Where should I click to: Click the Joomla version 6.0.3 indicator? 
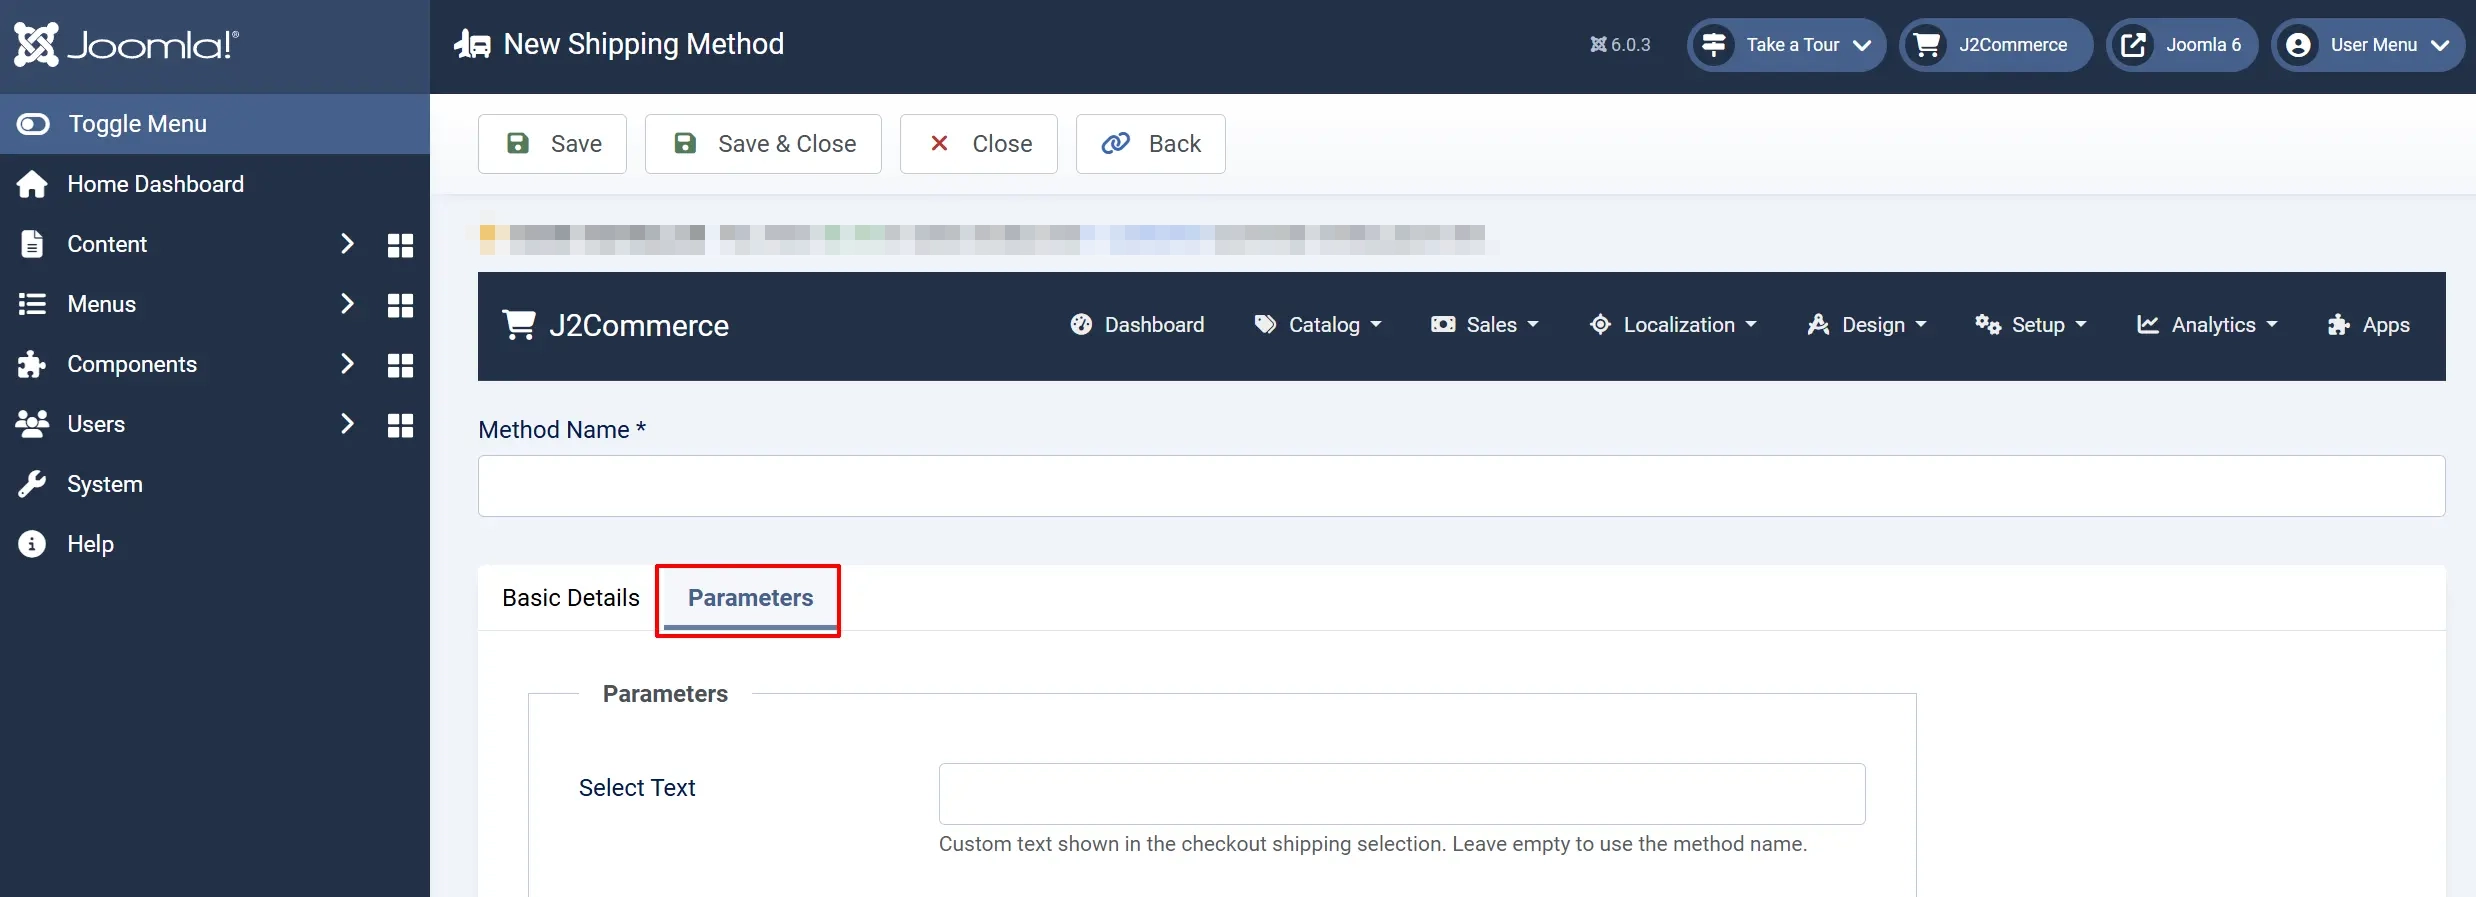point(1620,45)
